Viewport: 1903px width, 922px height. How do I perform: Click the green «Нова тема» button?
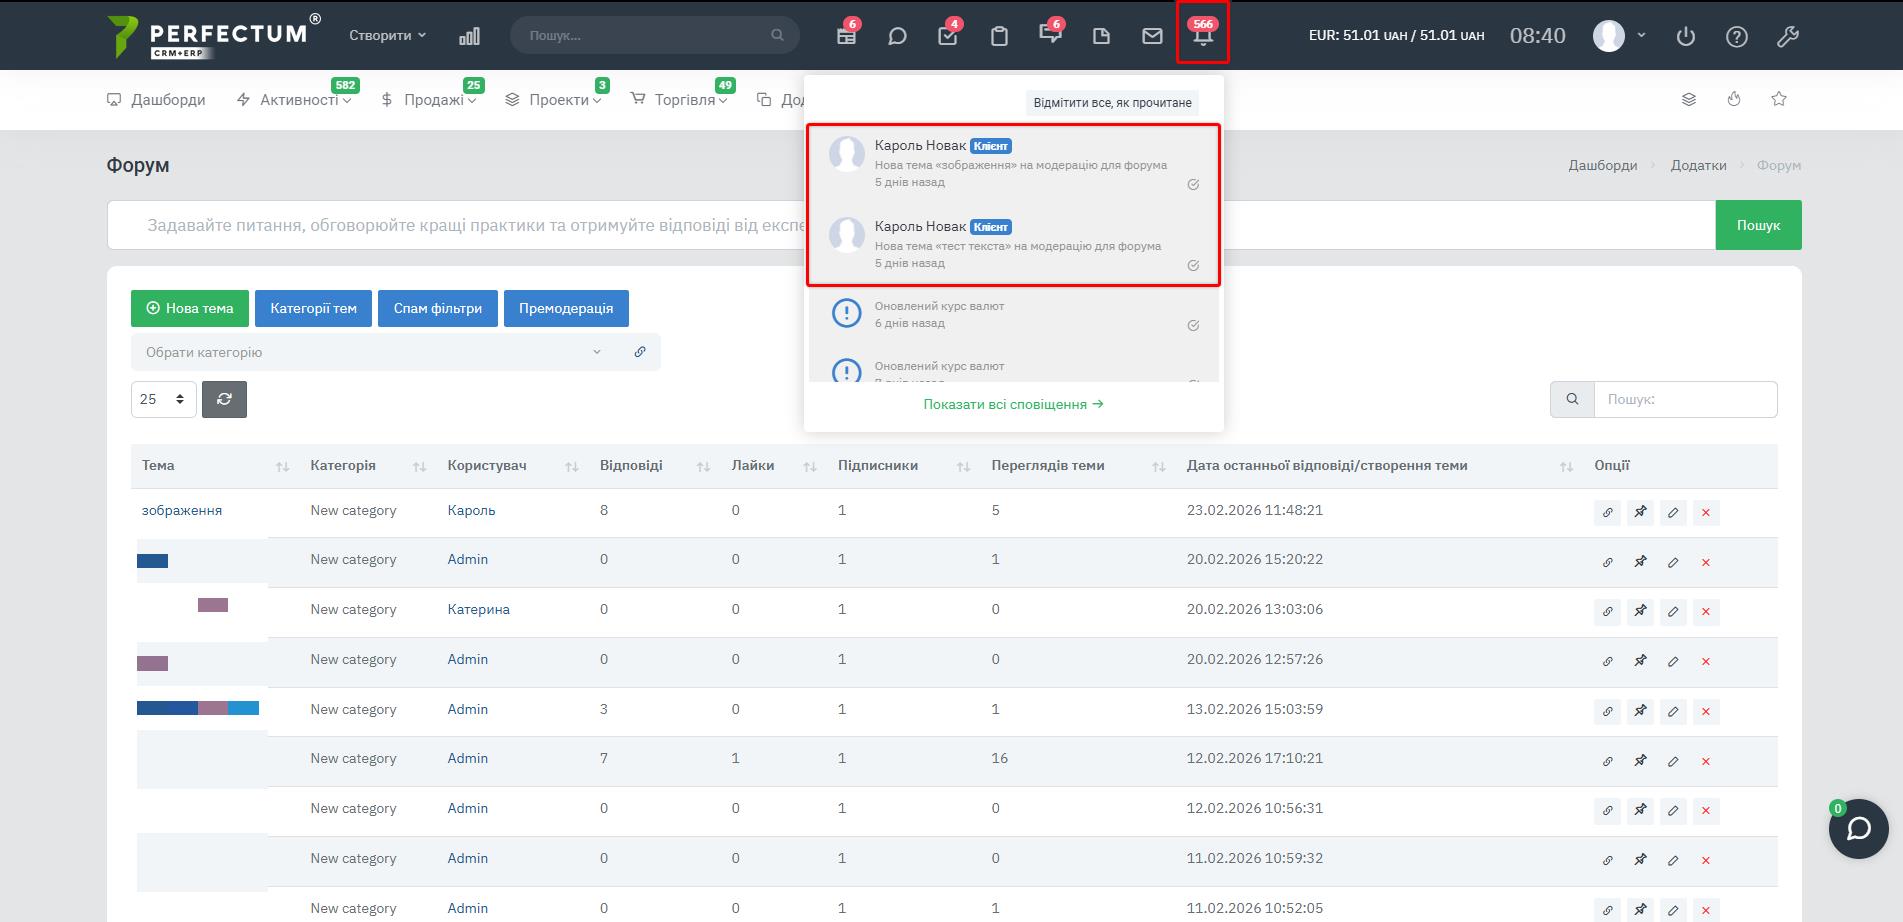[x=190, y=308]
